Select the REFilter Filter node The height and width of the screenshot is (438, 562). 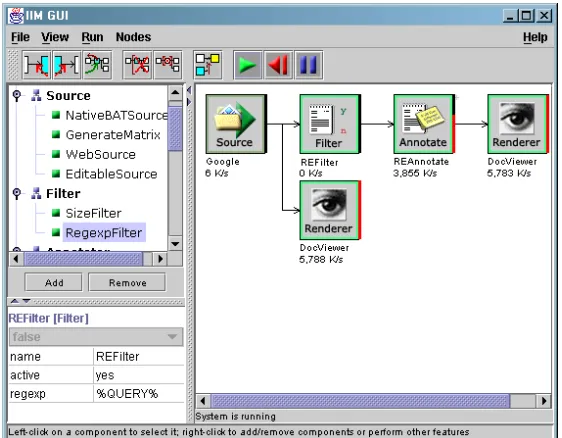[x=330, y=124]
